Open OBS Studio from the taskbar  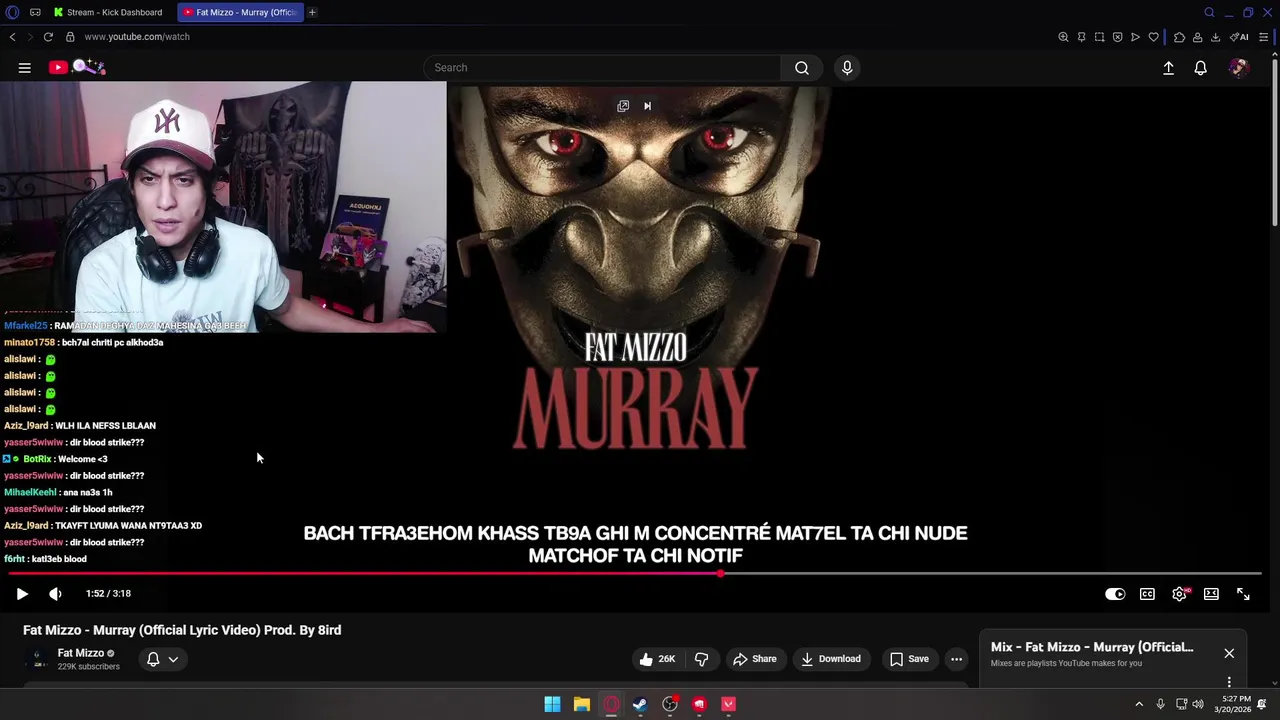[670, 704]
